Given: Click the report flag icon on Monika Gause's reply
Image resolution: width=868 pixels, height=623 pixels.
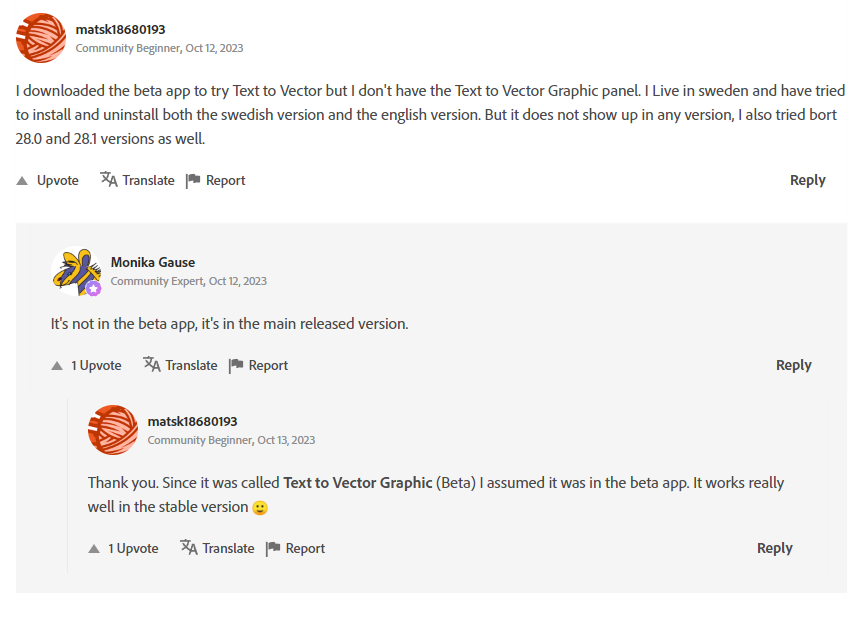Looking at the screenshot, I should 236,365.
